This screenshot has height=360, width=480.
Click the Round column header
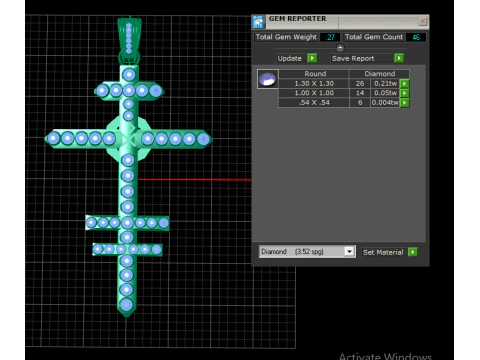click(x=314, y=74)
